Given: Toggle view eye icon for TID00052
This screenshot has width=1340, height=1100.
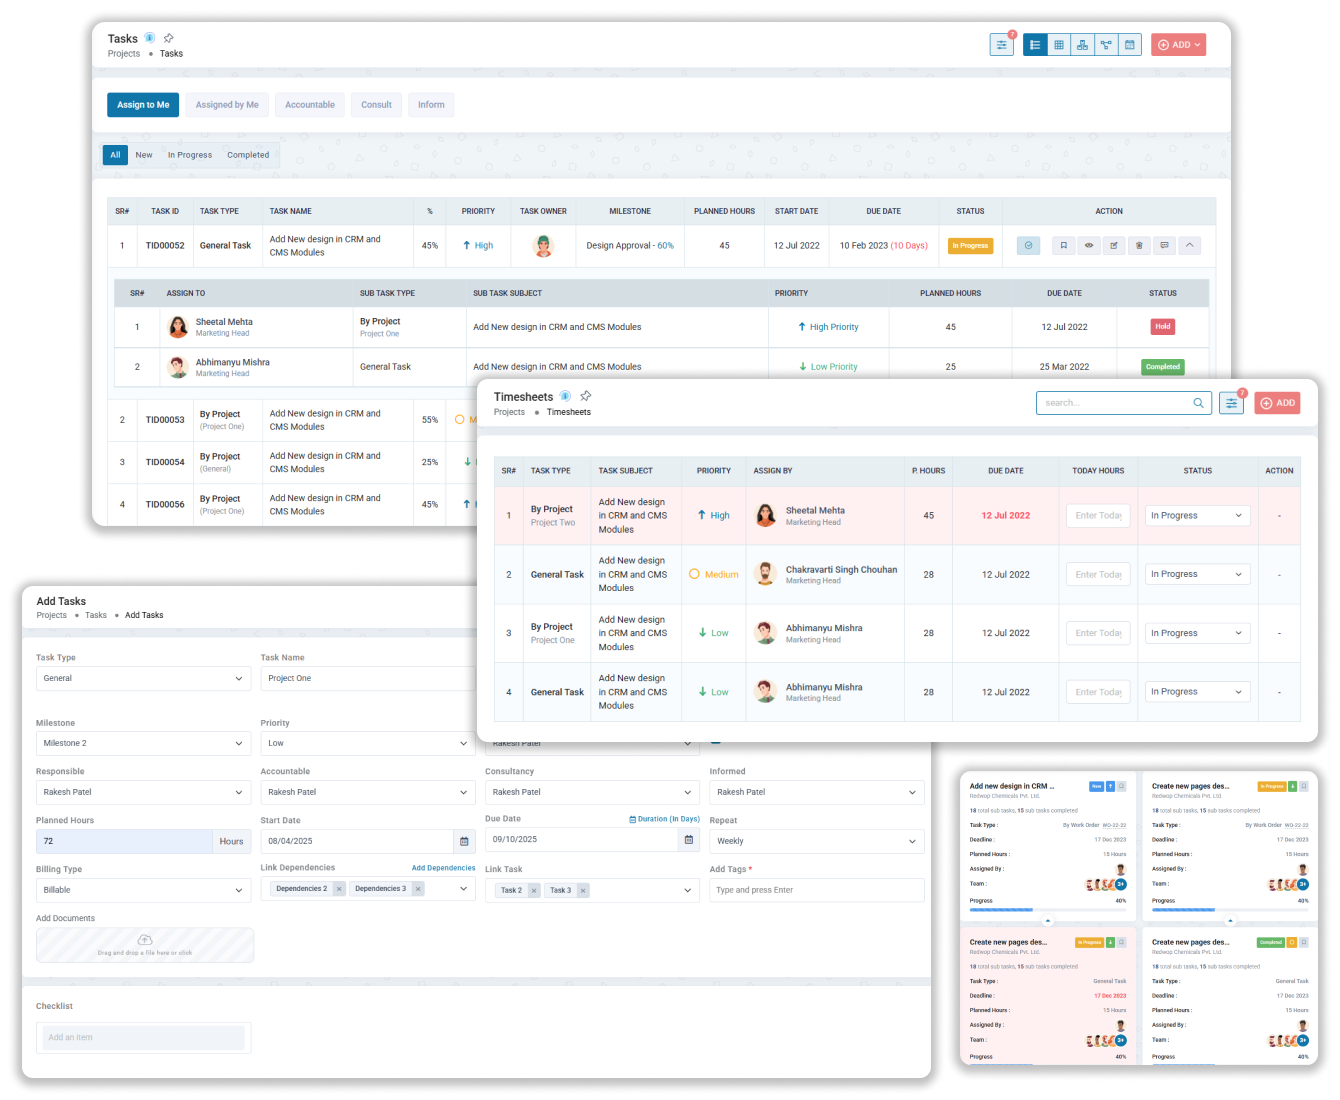Looking at the screenshot, I should click(x=1089, y=246).
